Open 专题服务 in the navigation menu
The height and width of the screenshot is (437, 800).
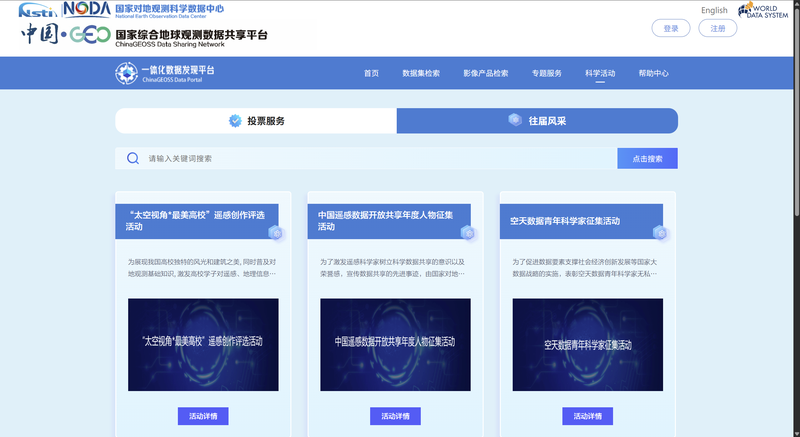coord(546,73)
